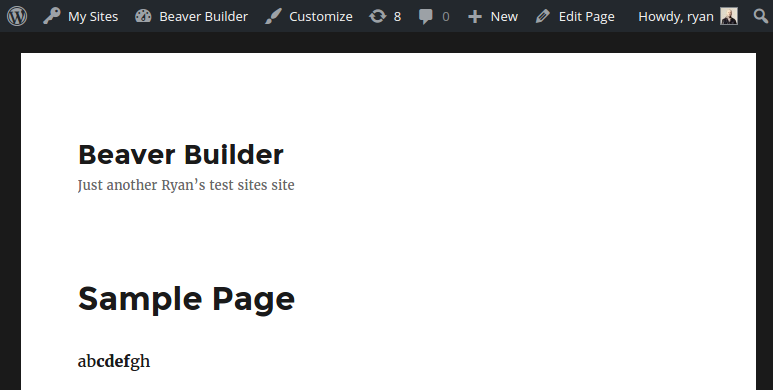Click the dashboard gauge icon

(x=143, y=16)
